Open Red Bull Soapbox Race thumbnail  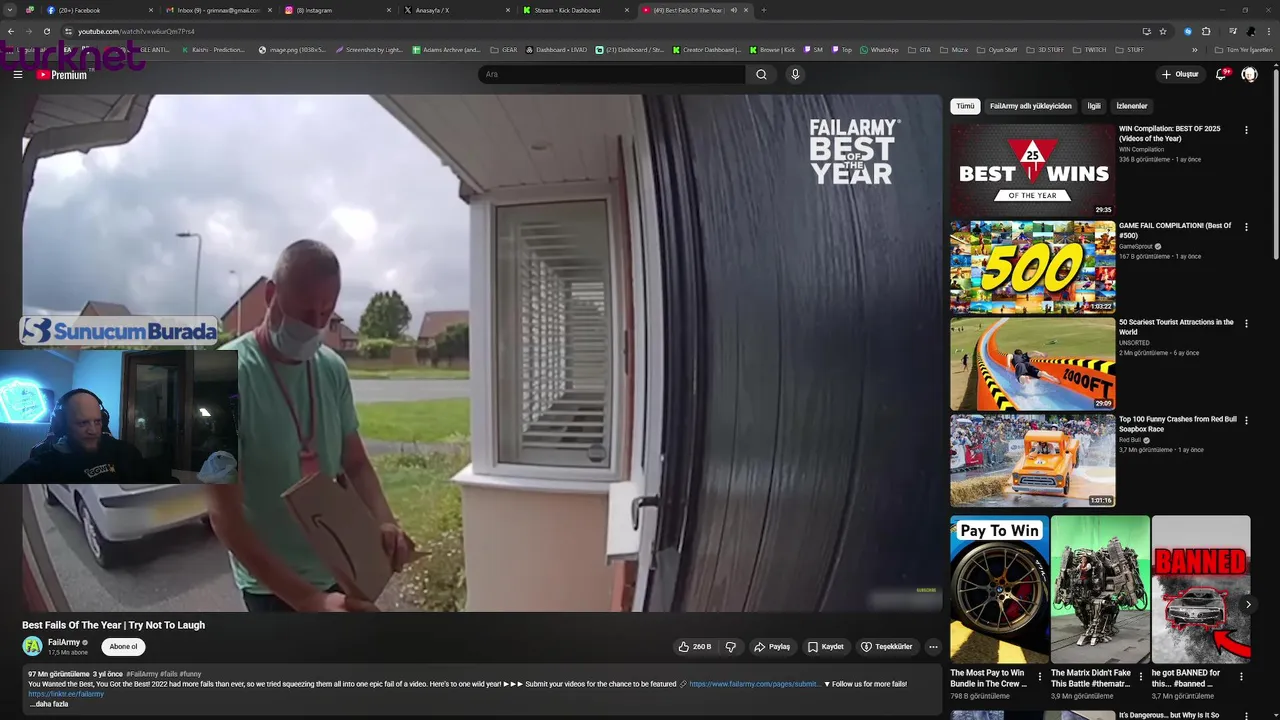click(x=1032, y=461)
